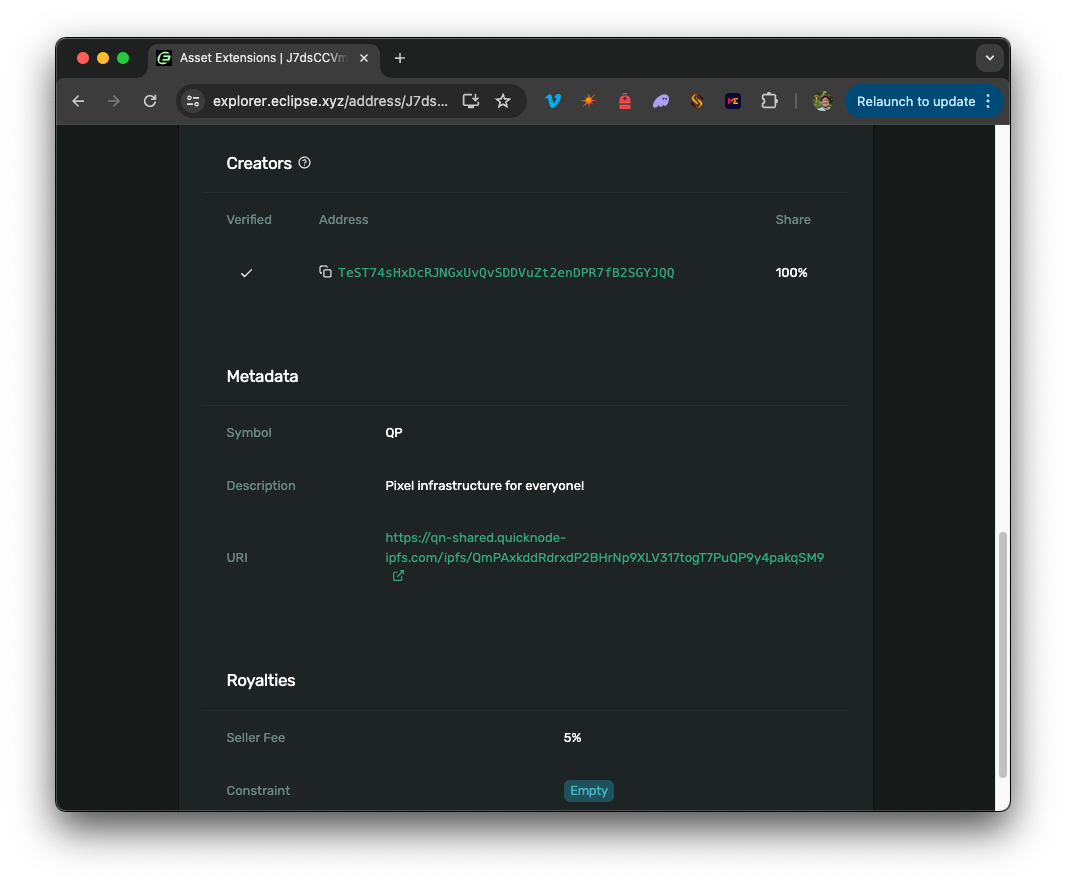
Task: Open the Vimeo bookmark icon
Action: coord(553,101)
